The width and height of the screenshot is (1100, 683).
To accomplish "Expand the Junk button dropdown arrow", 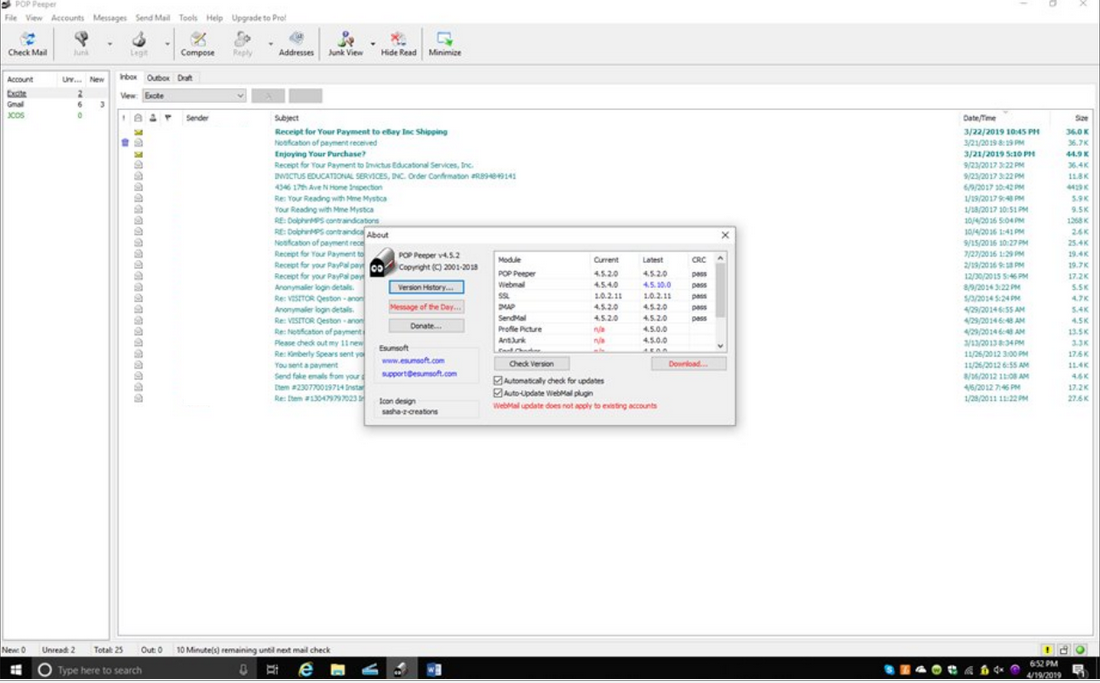I will click(x=109, y=43).
